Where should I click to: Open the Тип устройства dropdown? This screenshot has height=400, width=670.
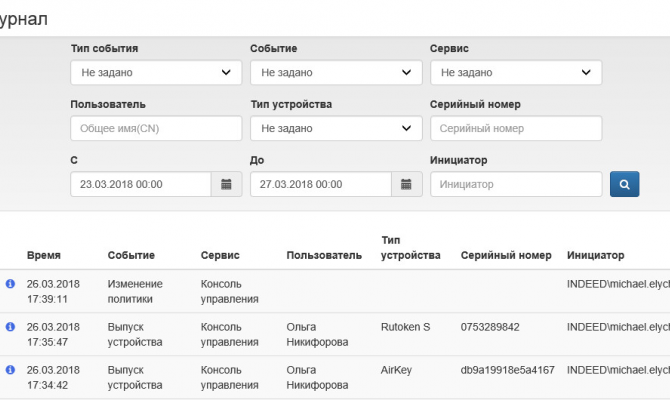335,129
